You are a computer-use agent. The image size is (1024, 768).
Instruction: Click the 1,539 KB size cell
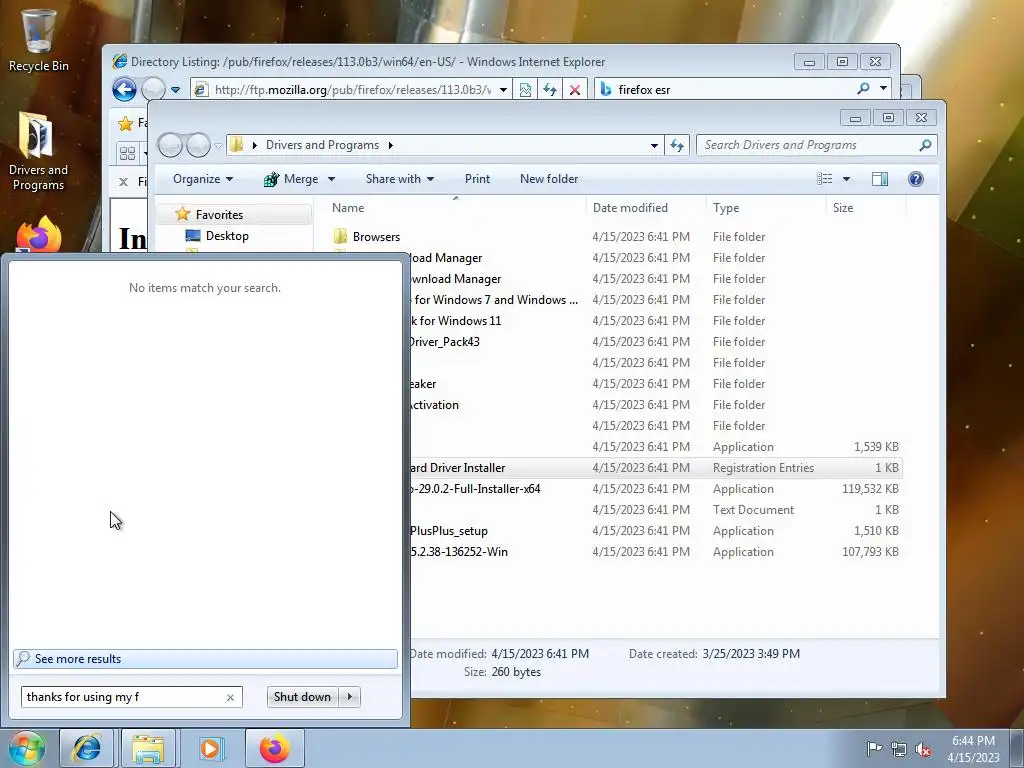click(x=876, y=447)
